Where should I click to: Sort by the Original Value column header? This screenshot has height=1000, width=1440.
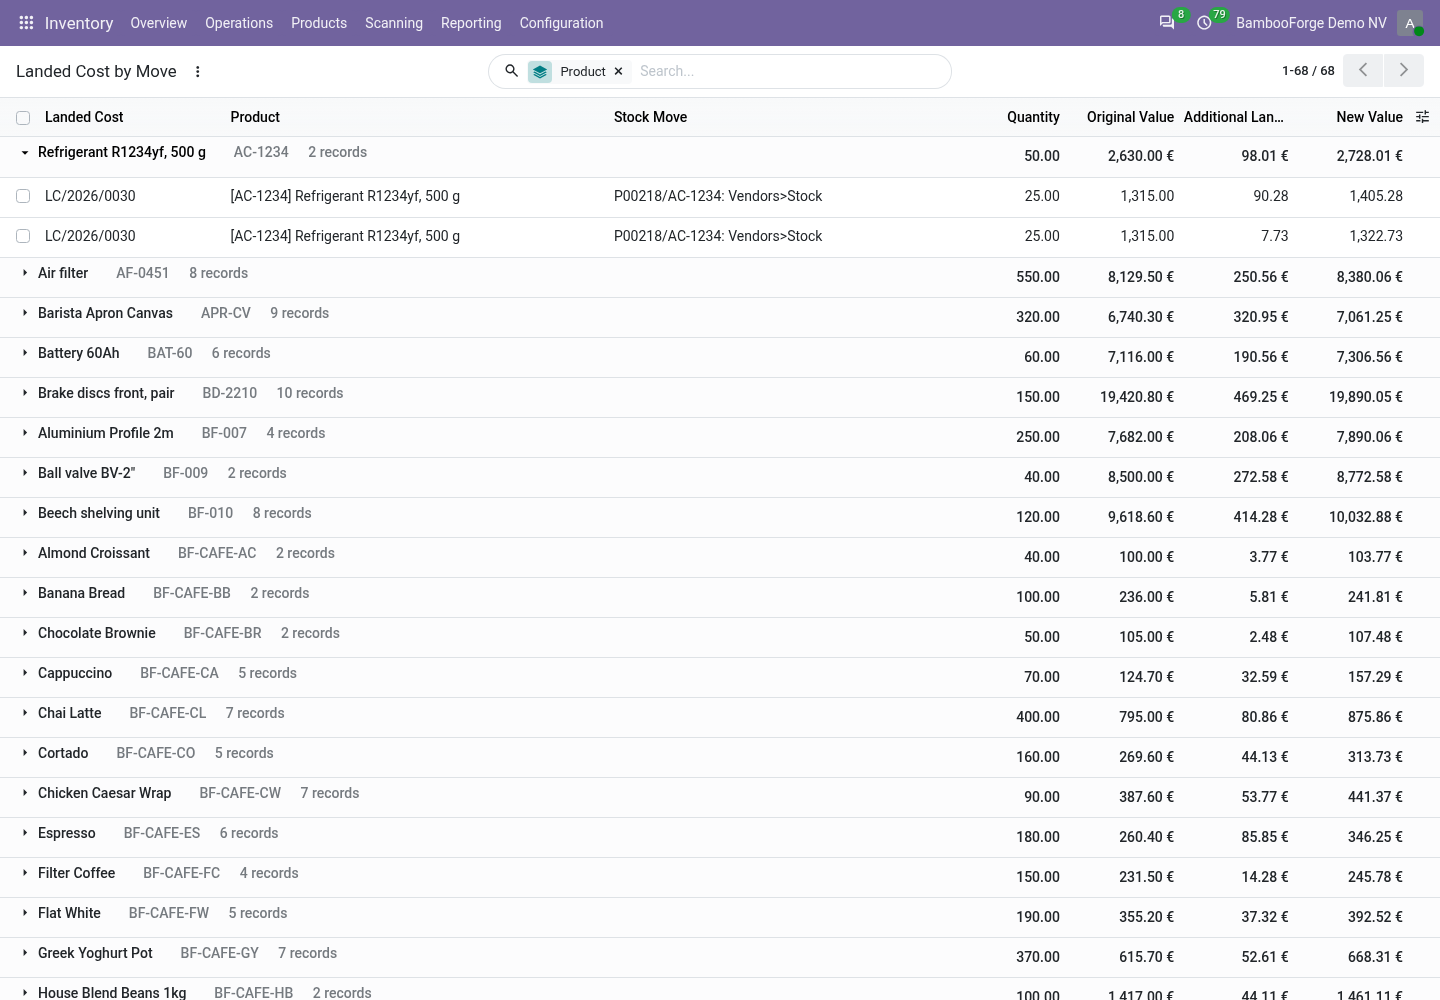[x=1130, y=117]
